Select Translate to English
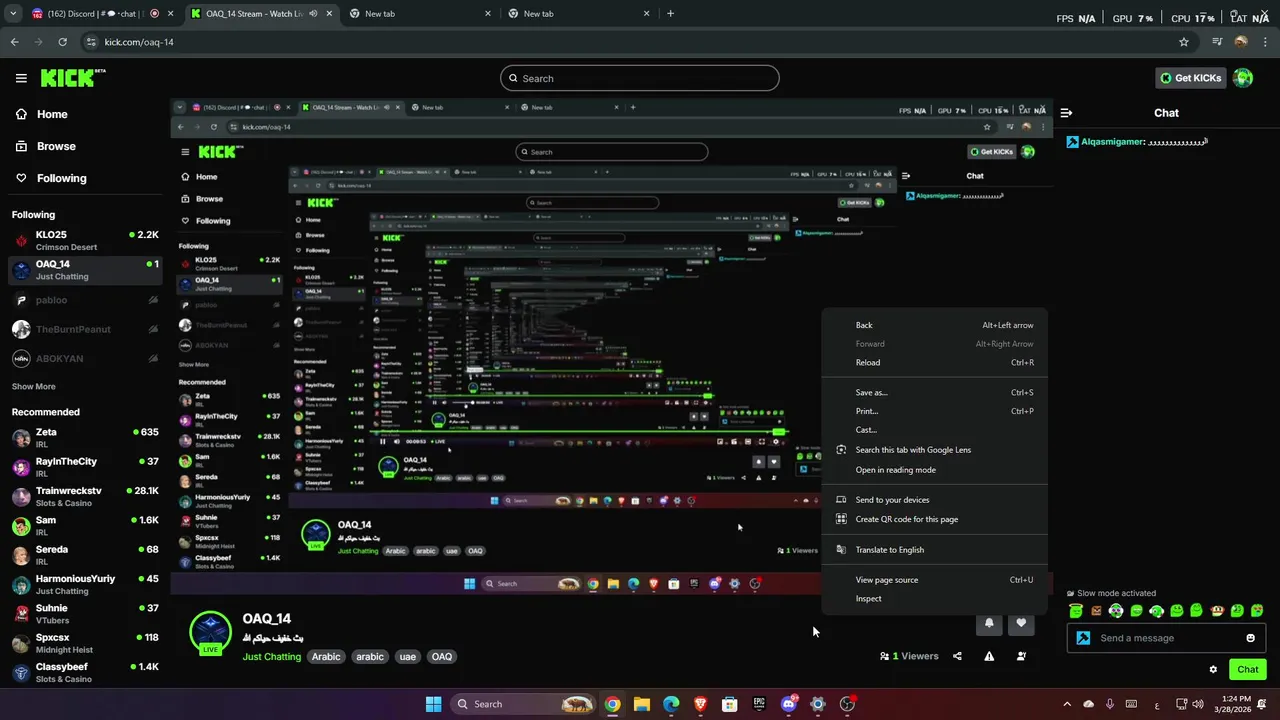The image size is (1280, 720). tap(935, 550)
